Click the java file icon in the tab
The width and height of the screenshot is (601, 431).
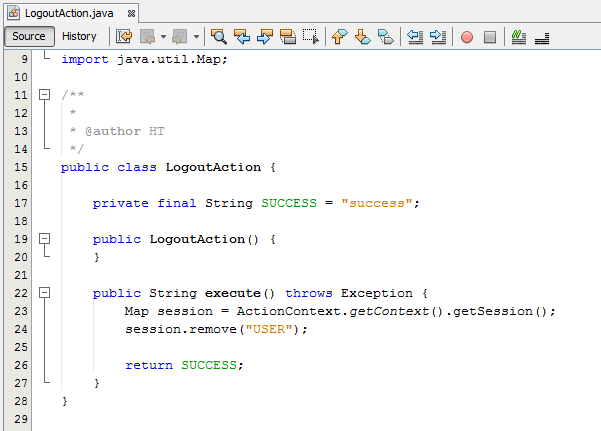click(14, 13)
